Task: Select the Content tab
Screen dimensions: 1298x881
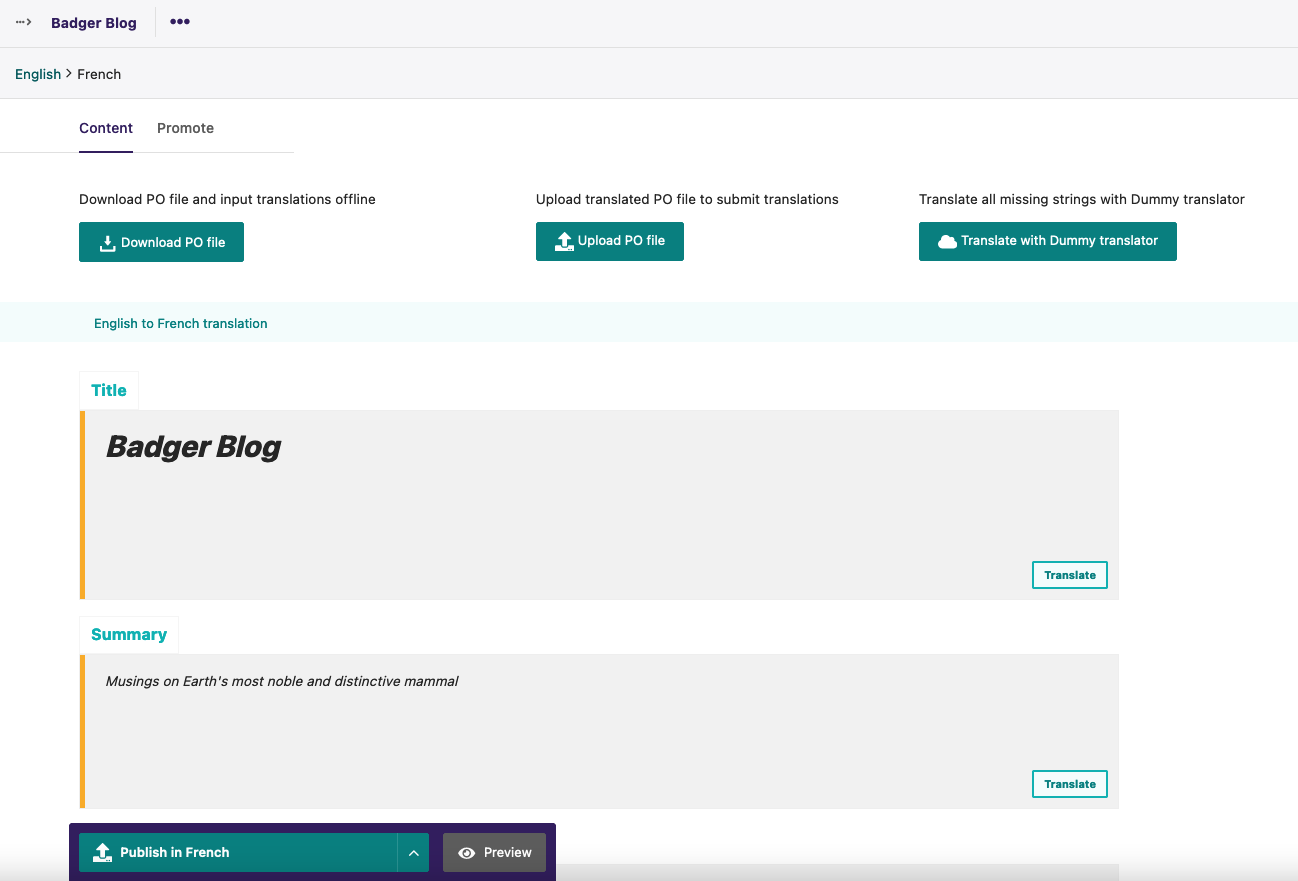Action: click(106, 128)
